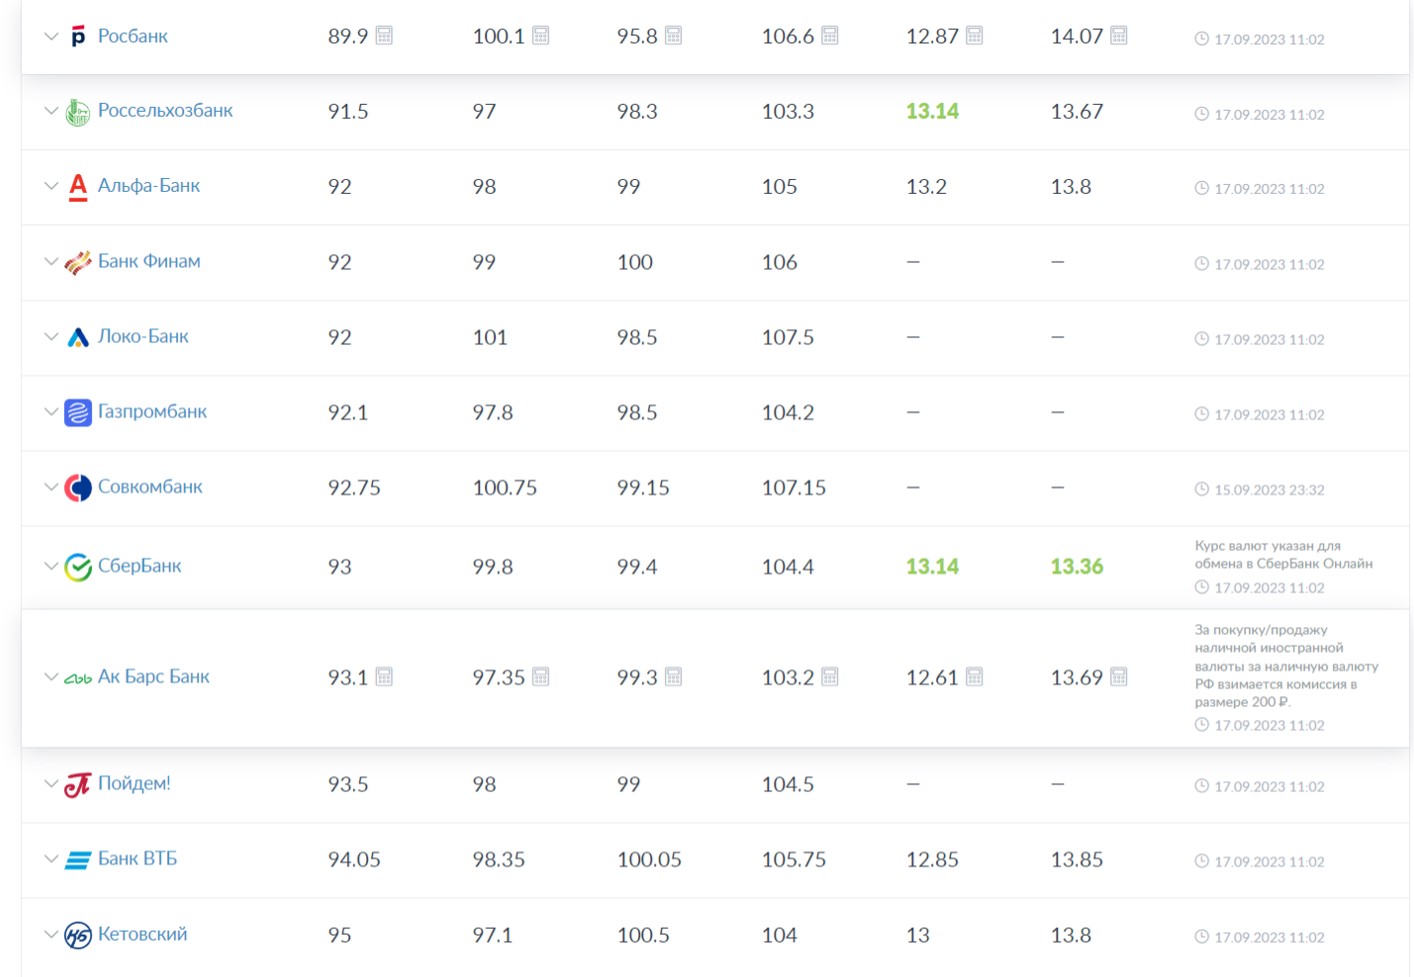Click the Альфа-Банк red logo icon
This screenshot has width=1414, height=977.
(78, 187)
